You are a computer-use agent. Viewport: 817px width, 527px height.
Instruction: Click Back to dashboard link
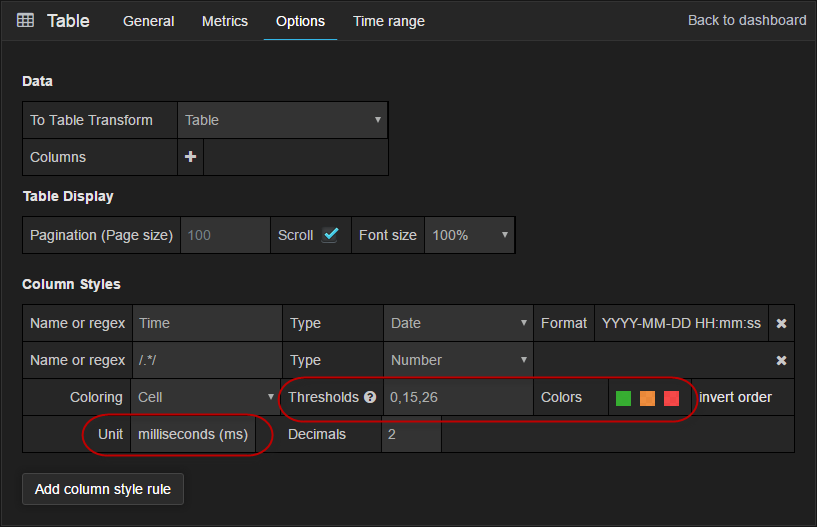pyautogui.click(x=746, y=20)
